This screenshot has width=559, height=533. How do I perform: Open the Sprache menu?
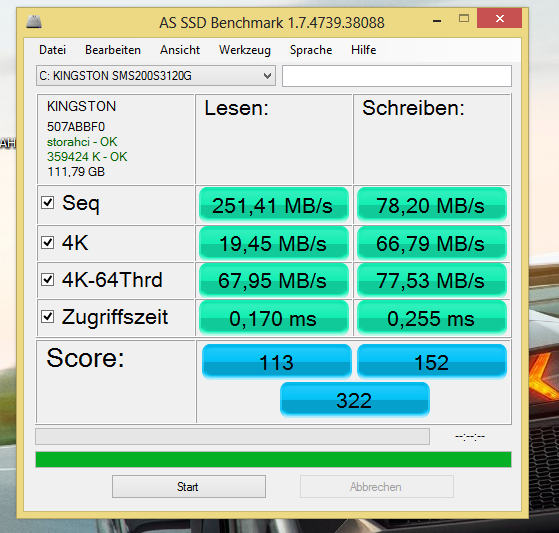pyautogui.click(x=311, y=50)
